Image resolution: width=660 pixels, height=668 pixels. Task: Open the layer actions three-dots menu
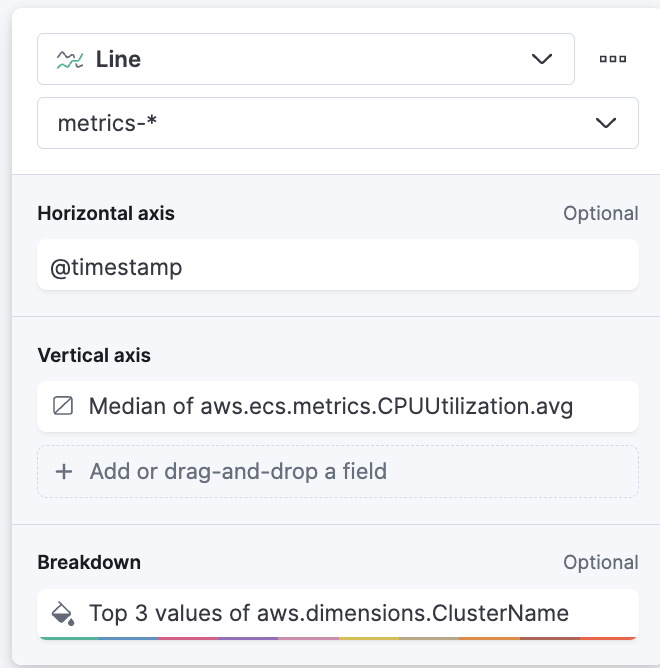[x=613, y=59]
